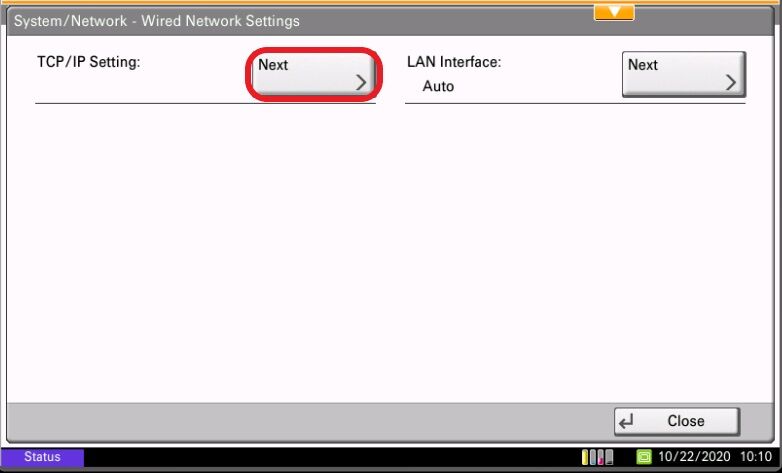Check the black toner level indicator
Image resolution: width=782 pixels, height=473 pixels.
[609, 457]
